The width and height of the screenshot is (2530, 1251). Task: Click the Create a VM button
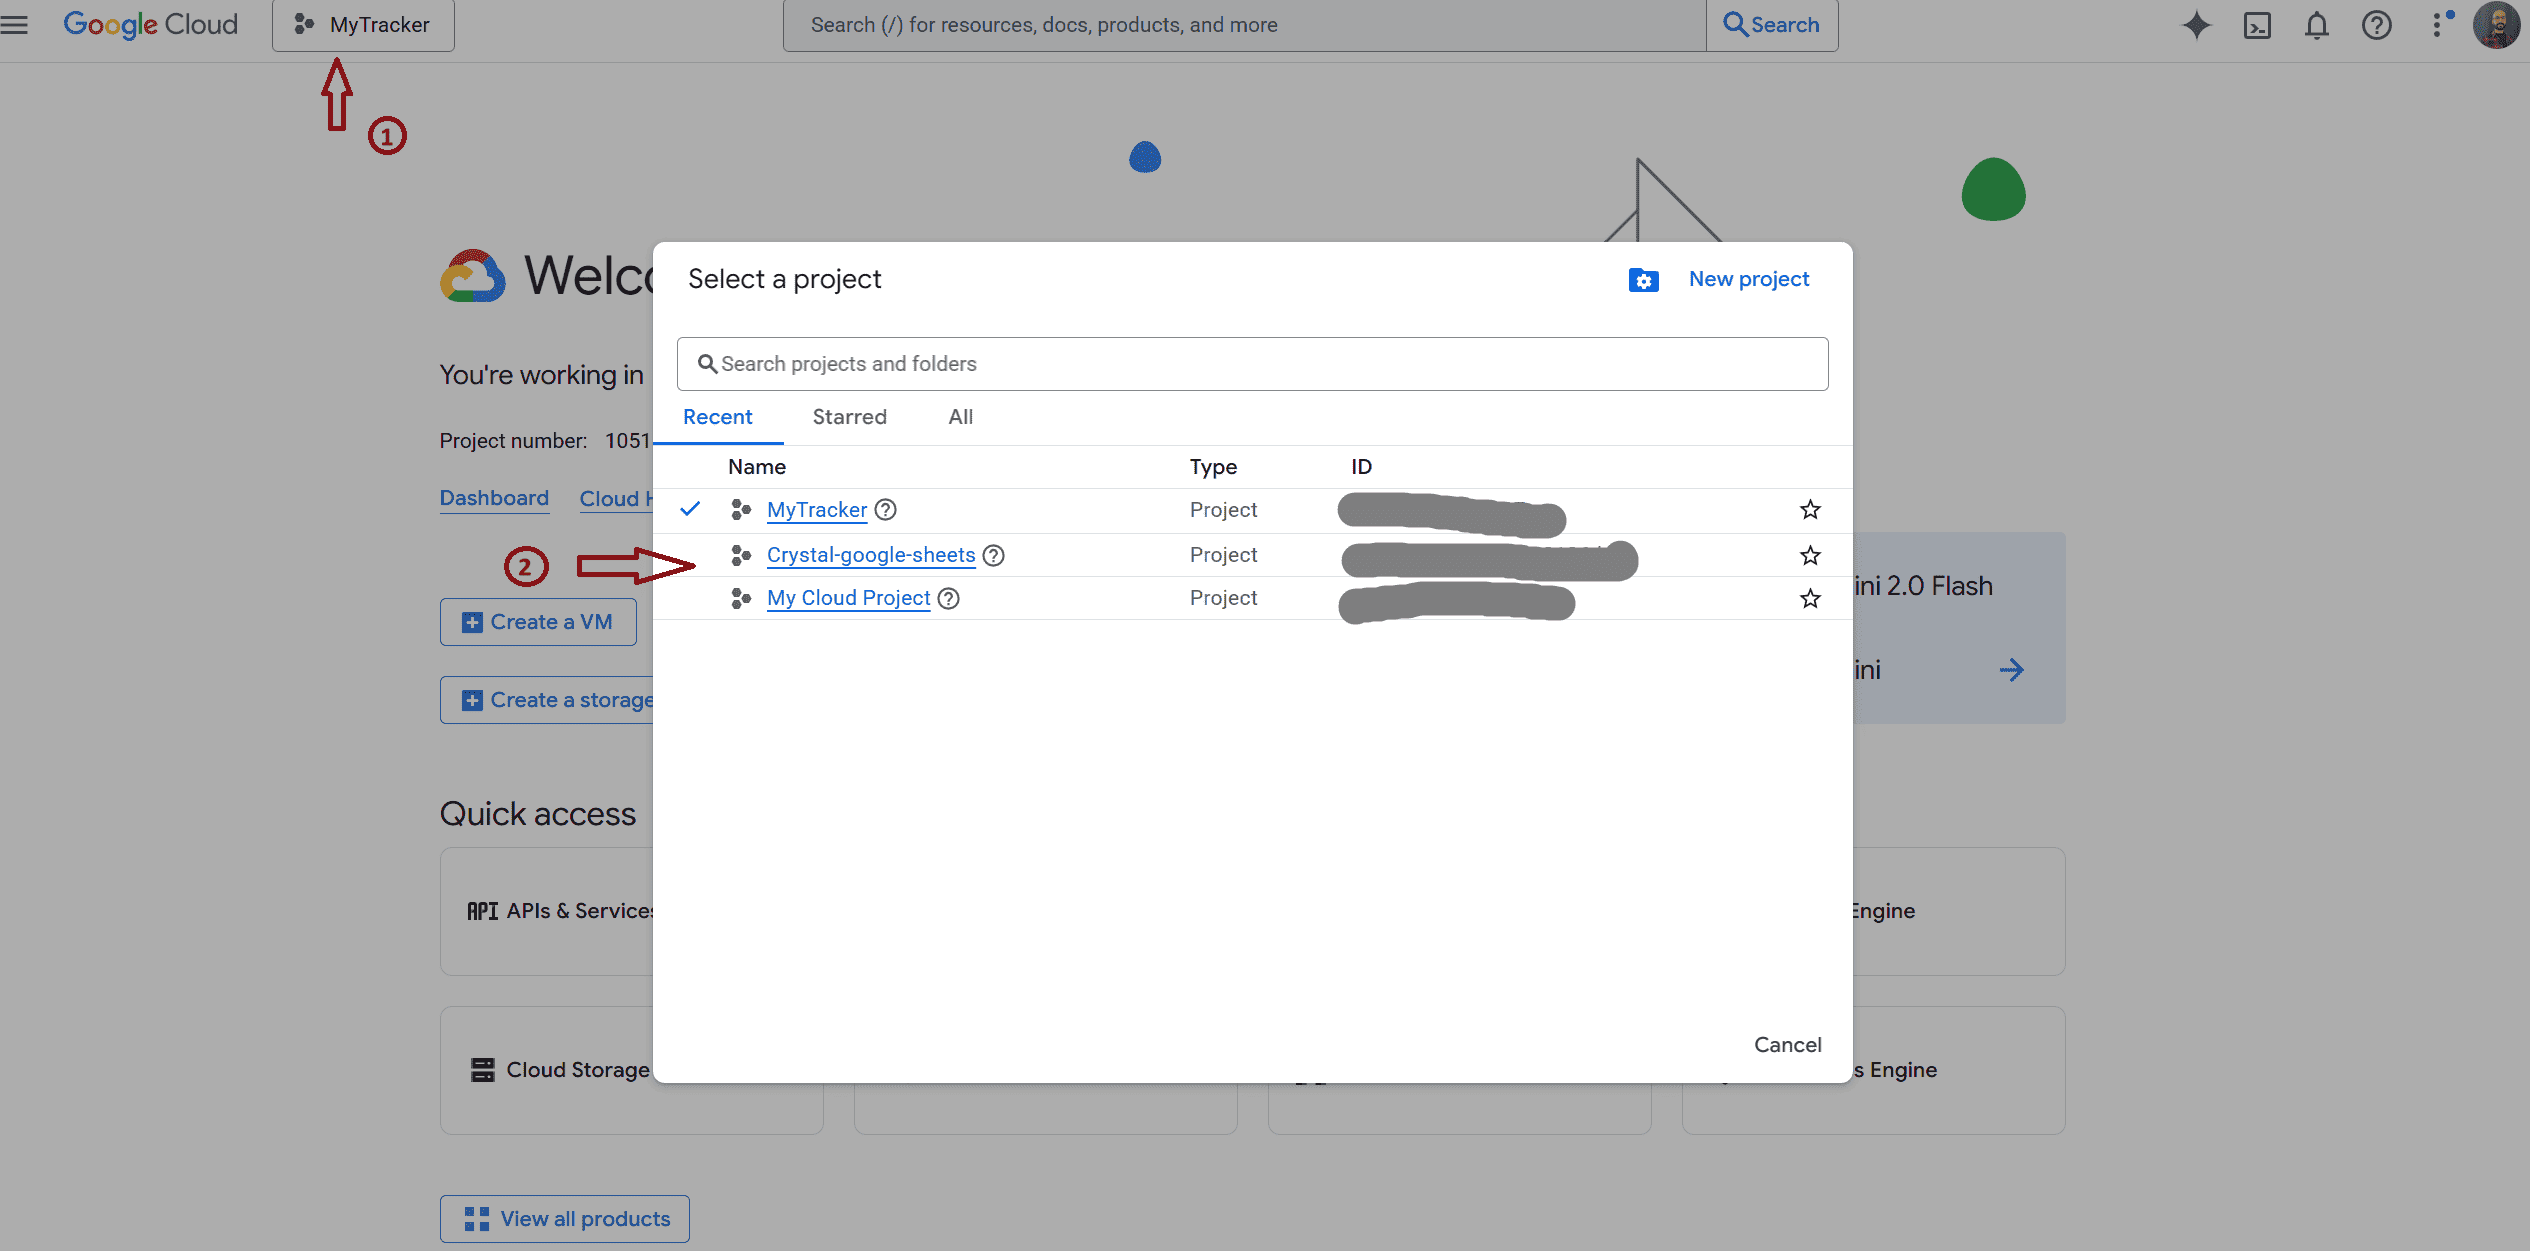(538, 622)
